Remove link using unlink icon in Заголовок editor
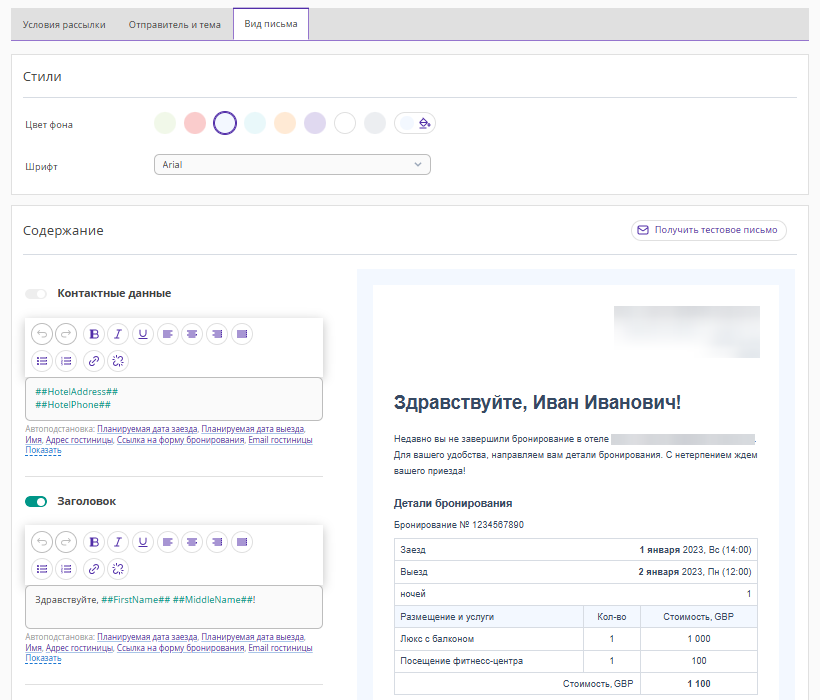This screenshot has width=820, height=700. [x=118, y=569]
